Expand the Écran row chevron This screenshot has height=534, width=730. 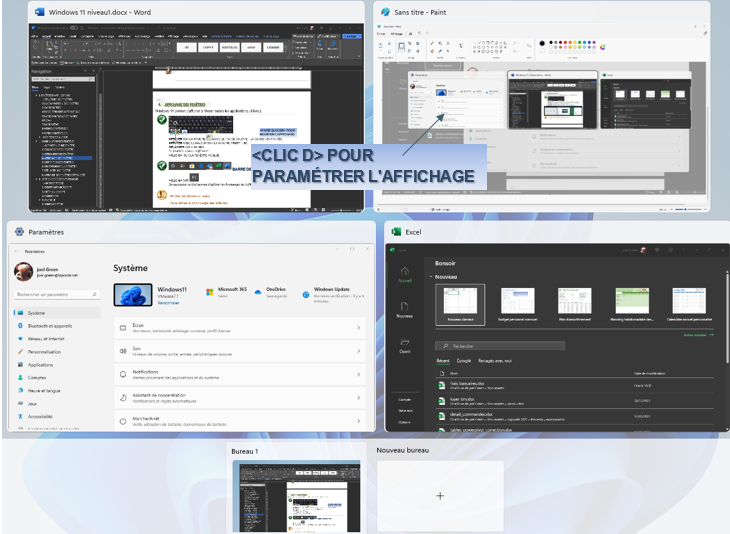[x=358, y=328]
